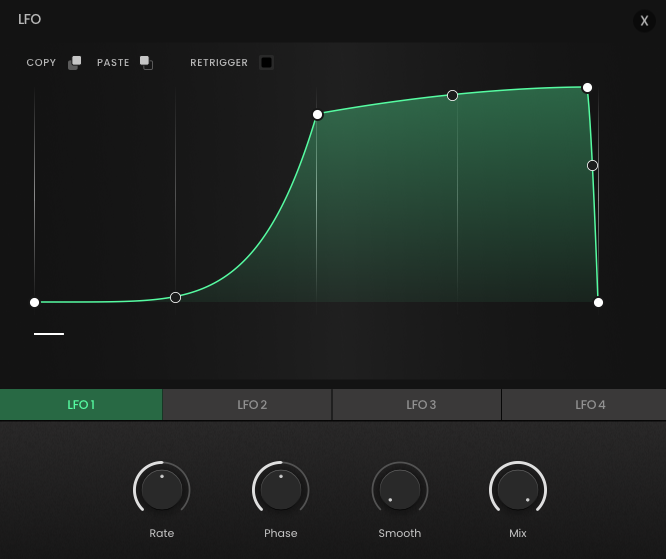
Task: Select the envelope end point at bottom right
Action: (x=598, y=302)
